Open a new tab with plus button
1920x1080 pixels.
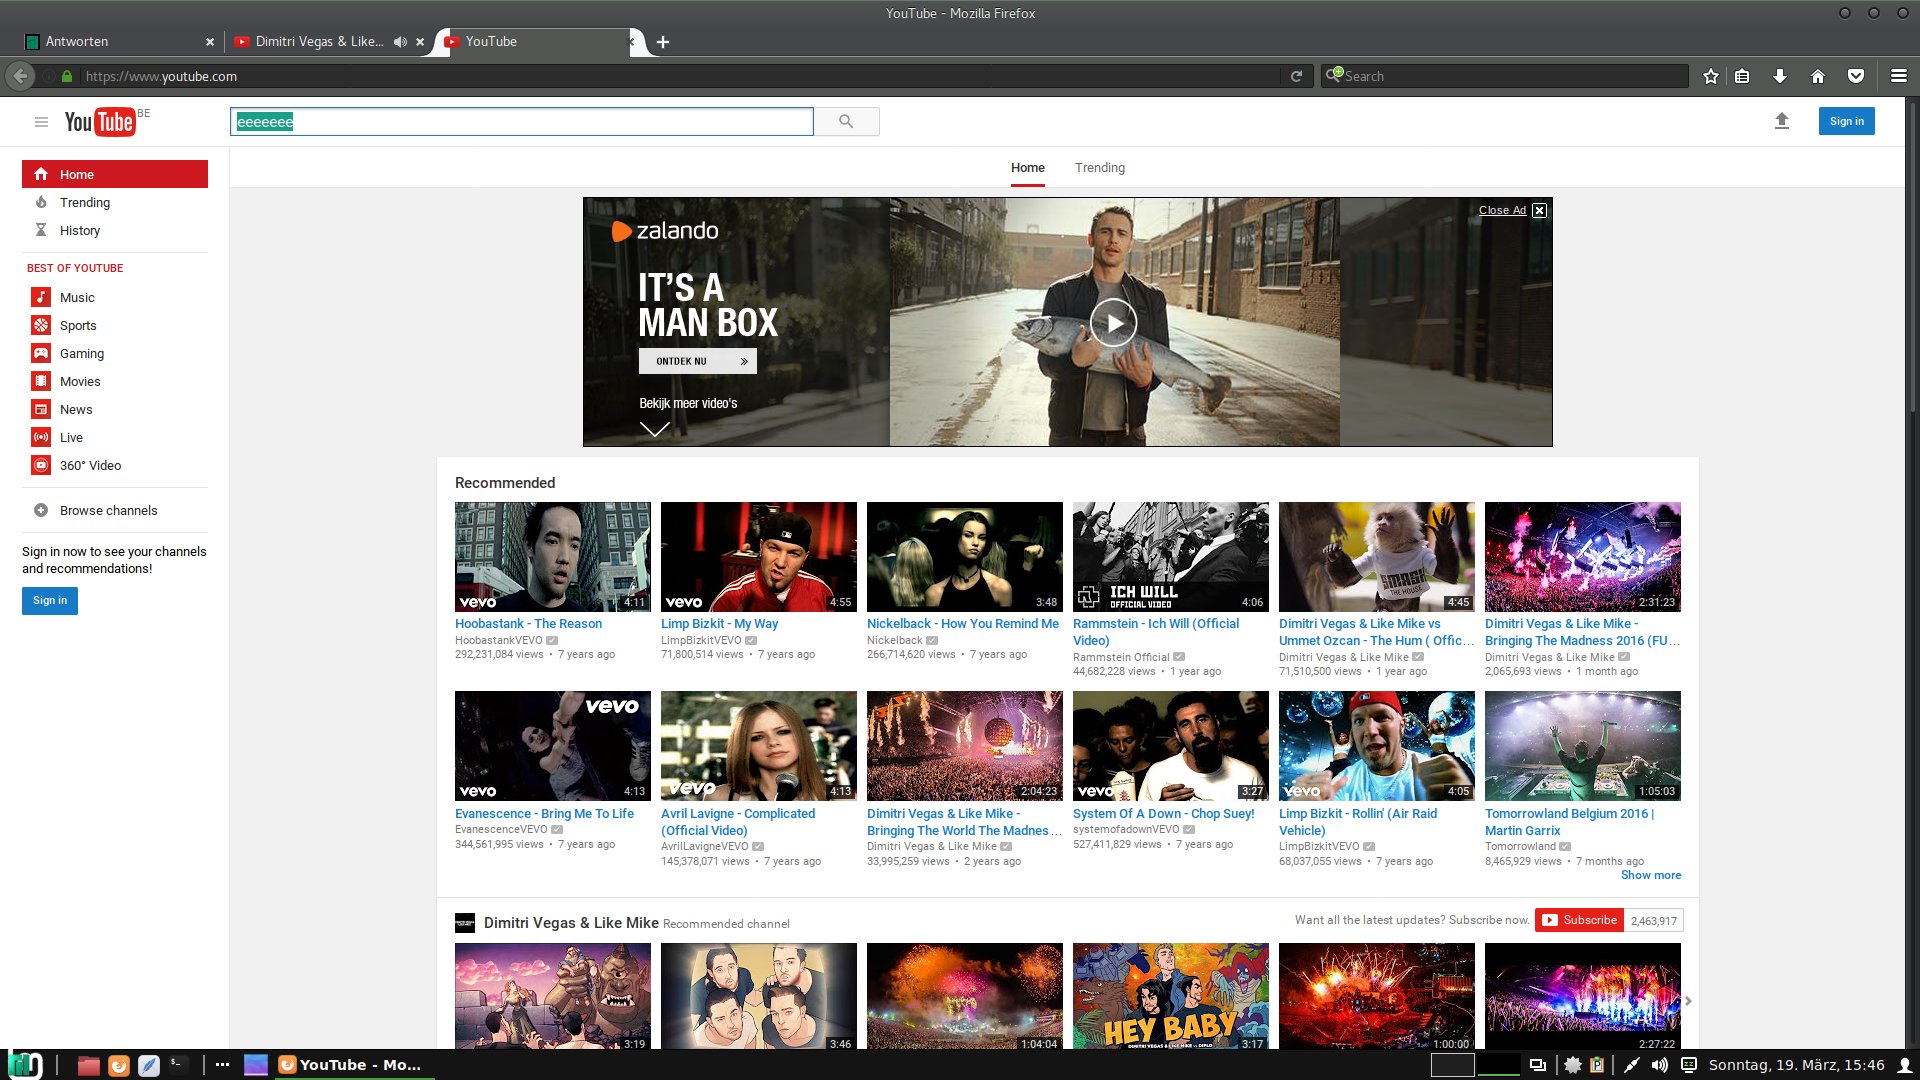(x=663, y=42)
